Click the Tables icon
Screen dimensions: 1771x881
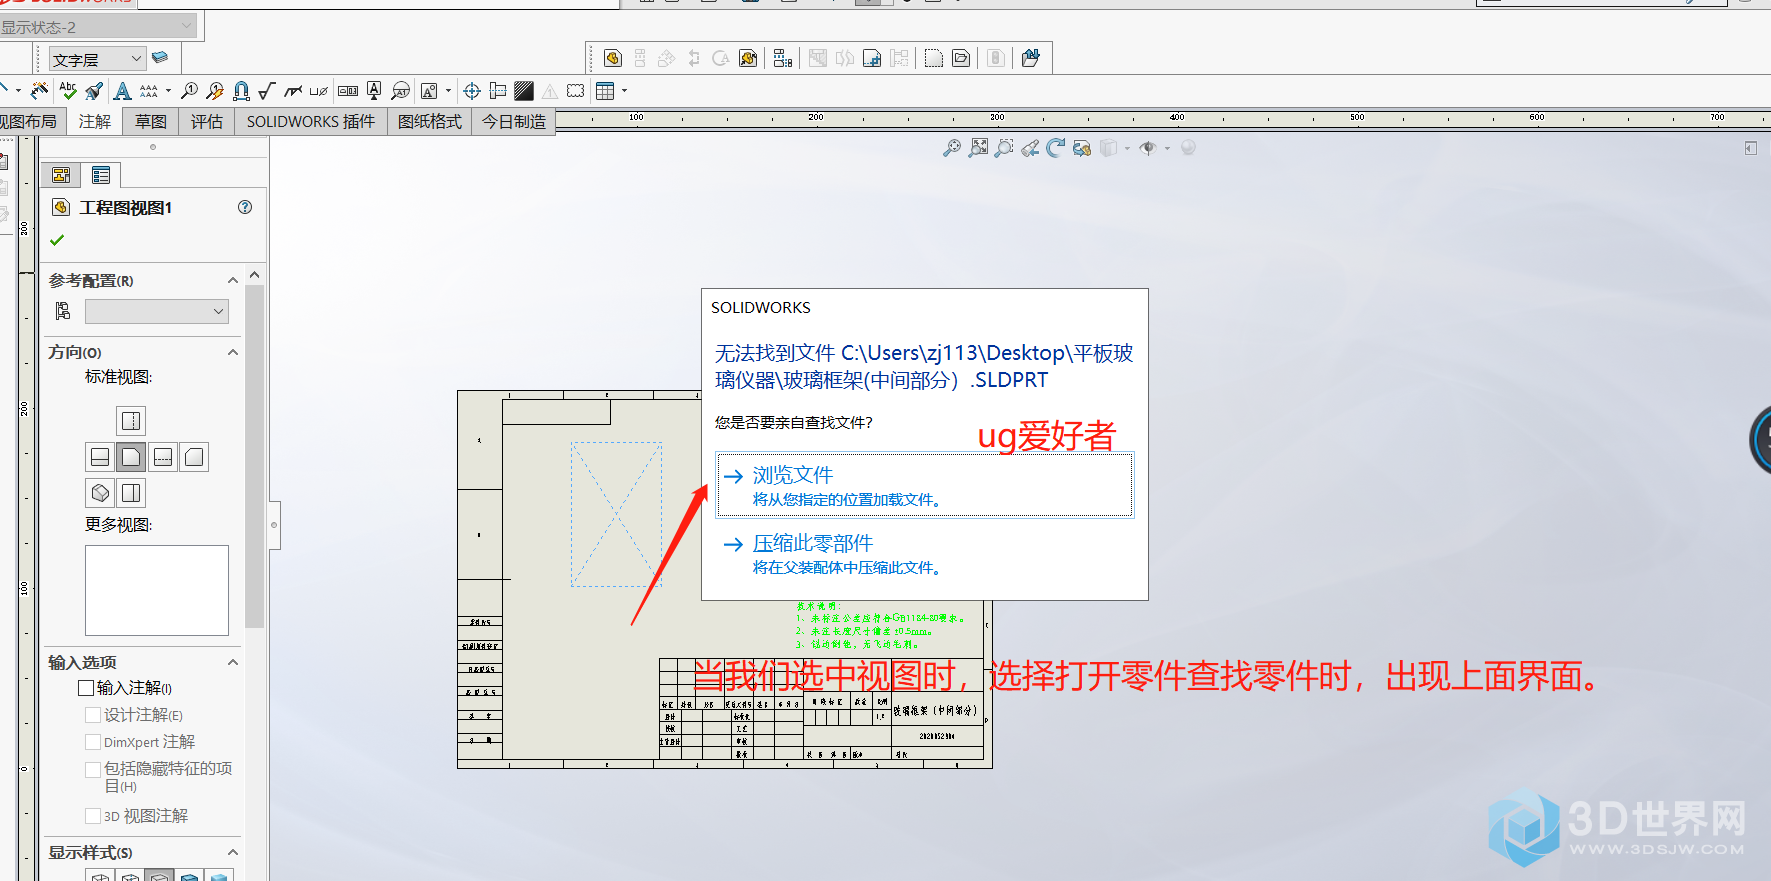pos(605,91)
